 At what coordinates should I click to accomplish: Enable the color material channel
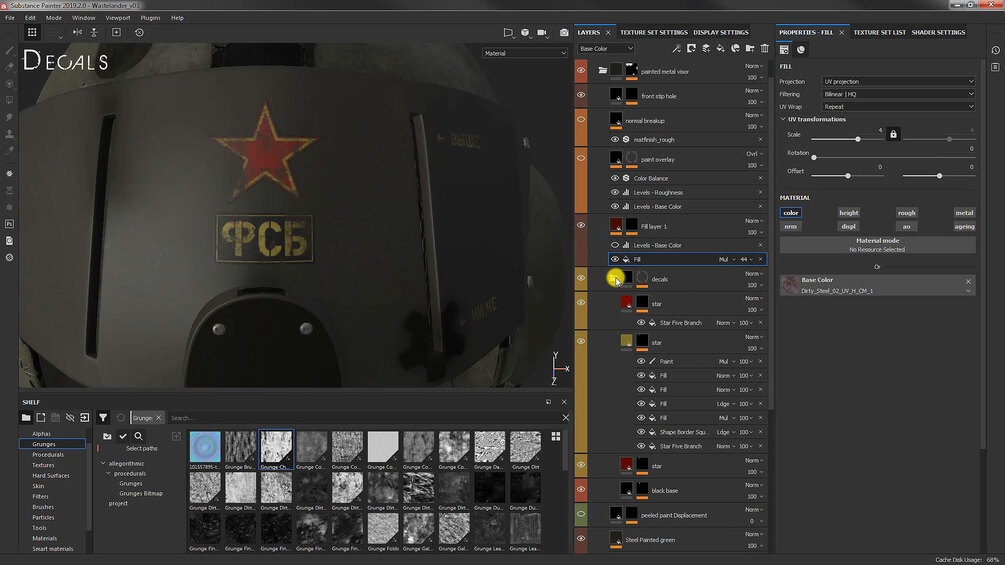pyautogui.click(x=791, y=213)
